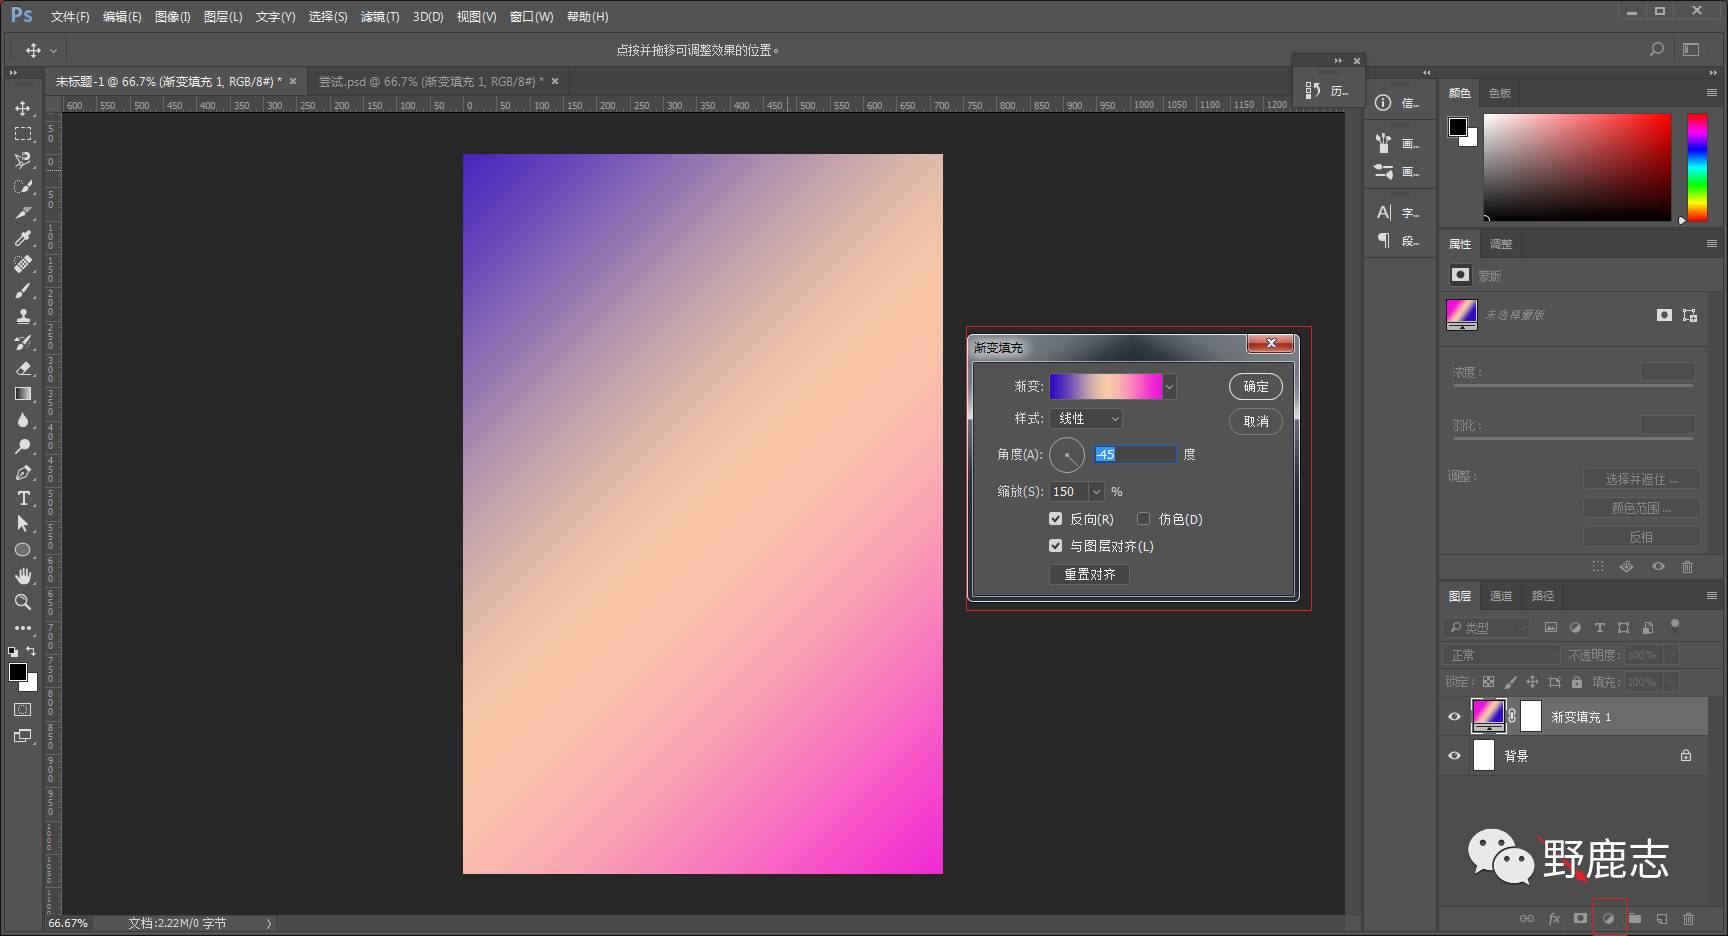Click the angle value input field
The width and height of the screenshot is (1728, 936).
tap(1135, 455)
